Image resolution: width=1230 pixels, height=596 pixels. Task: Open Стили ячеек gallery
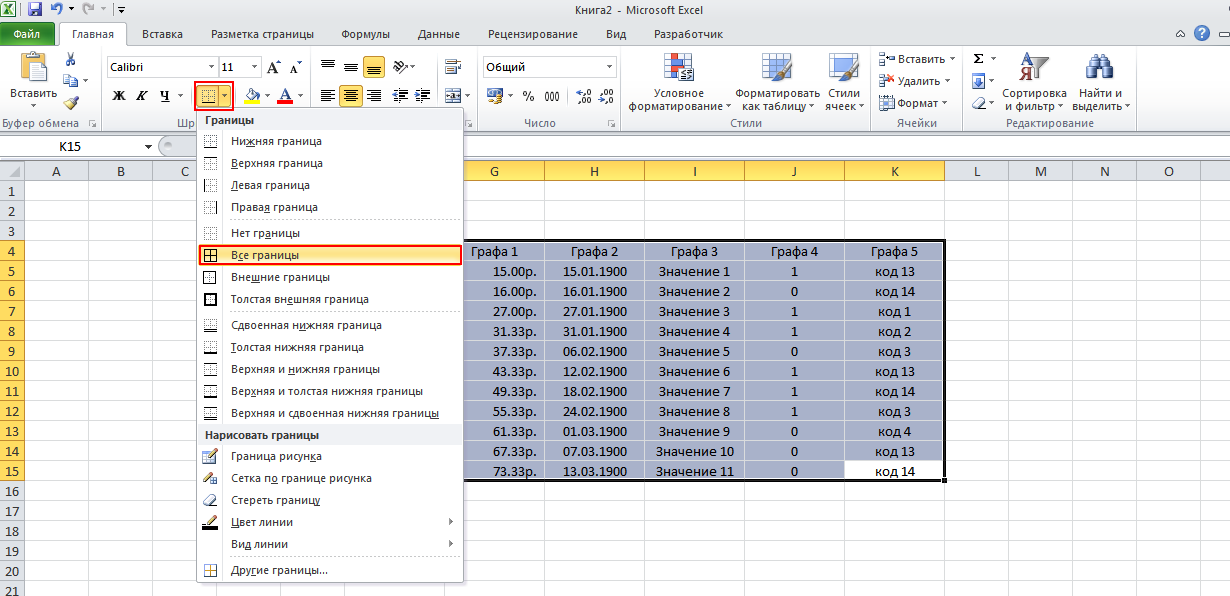pos(843,82)
